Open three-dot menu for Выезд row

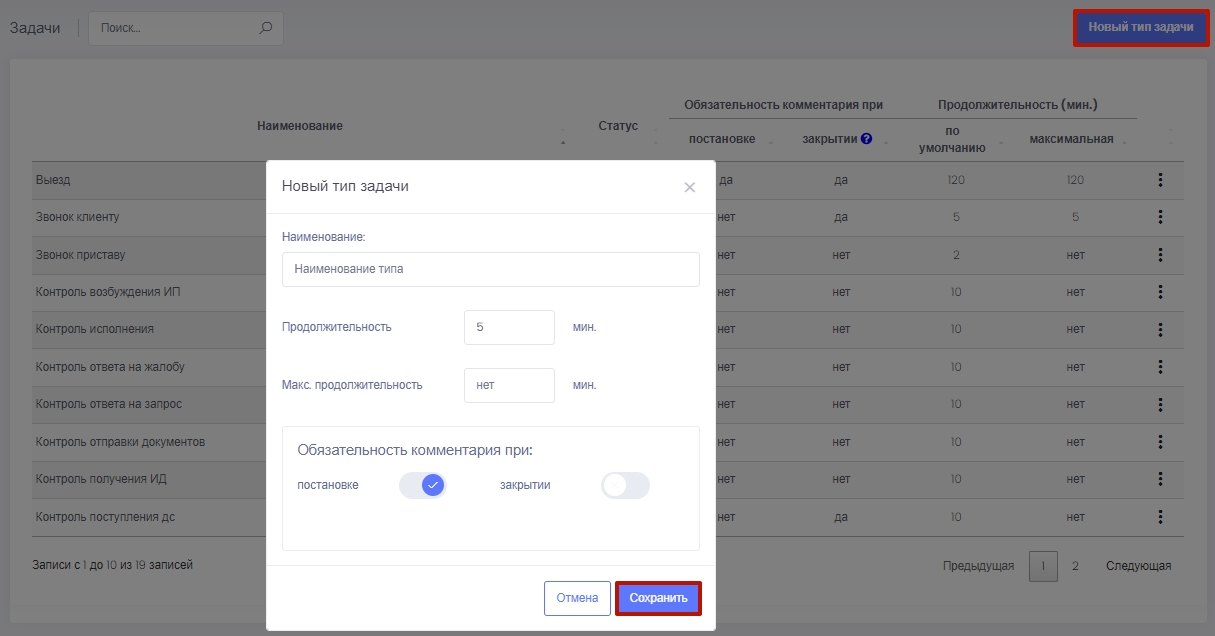pos(1160,180)
